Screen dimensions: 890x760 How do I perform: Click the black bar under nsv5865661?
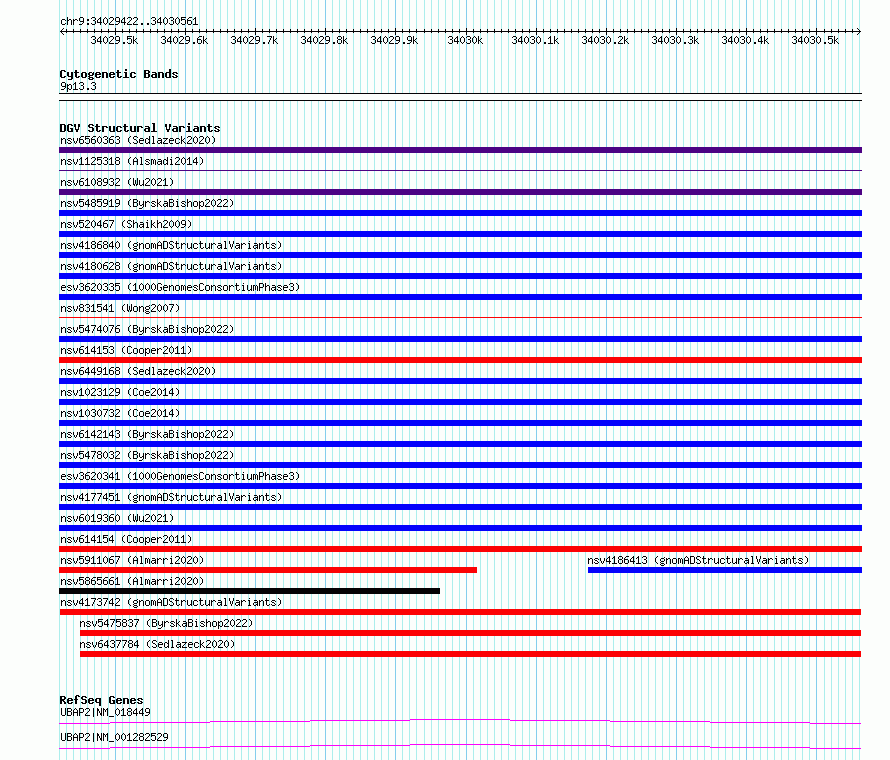tap(250, 591)
